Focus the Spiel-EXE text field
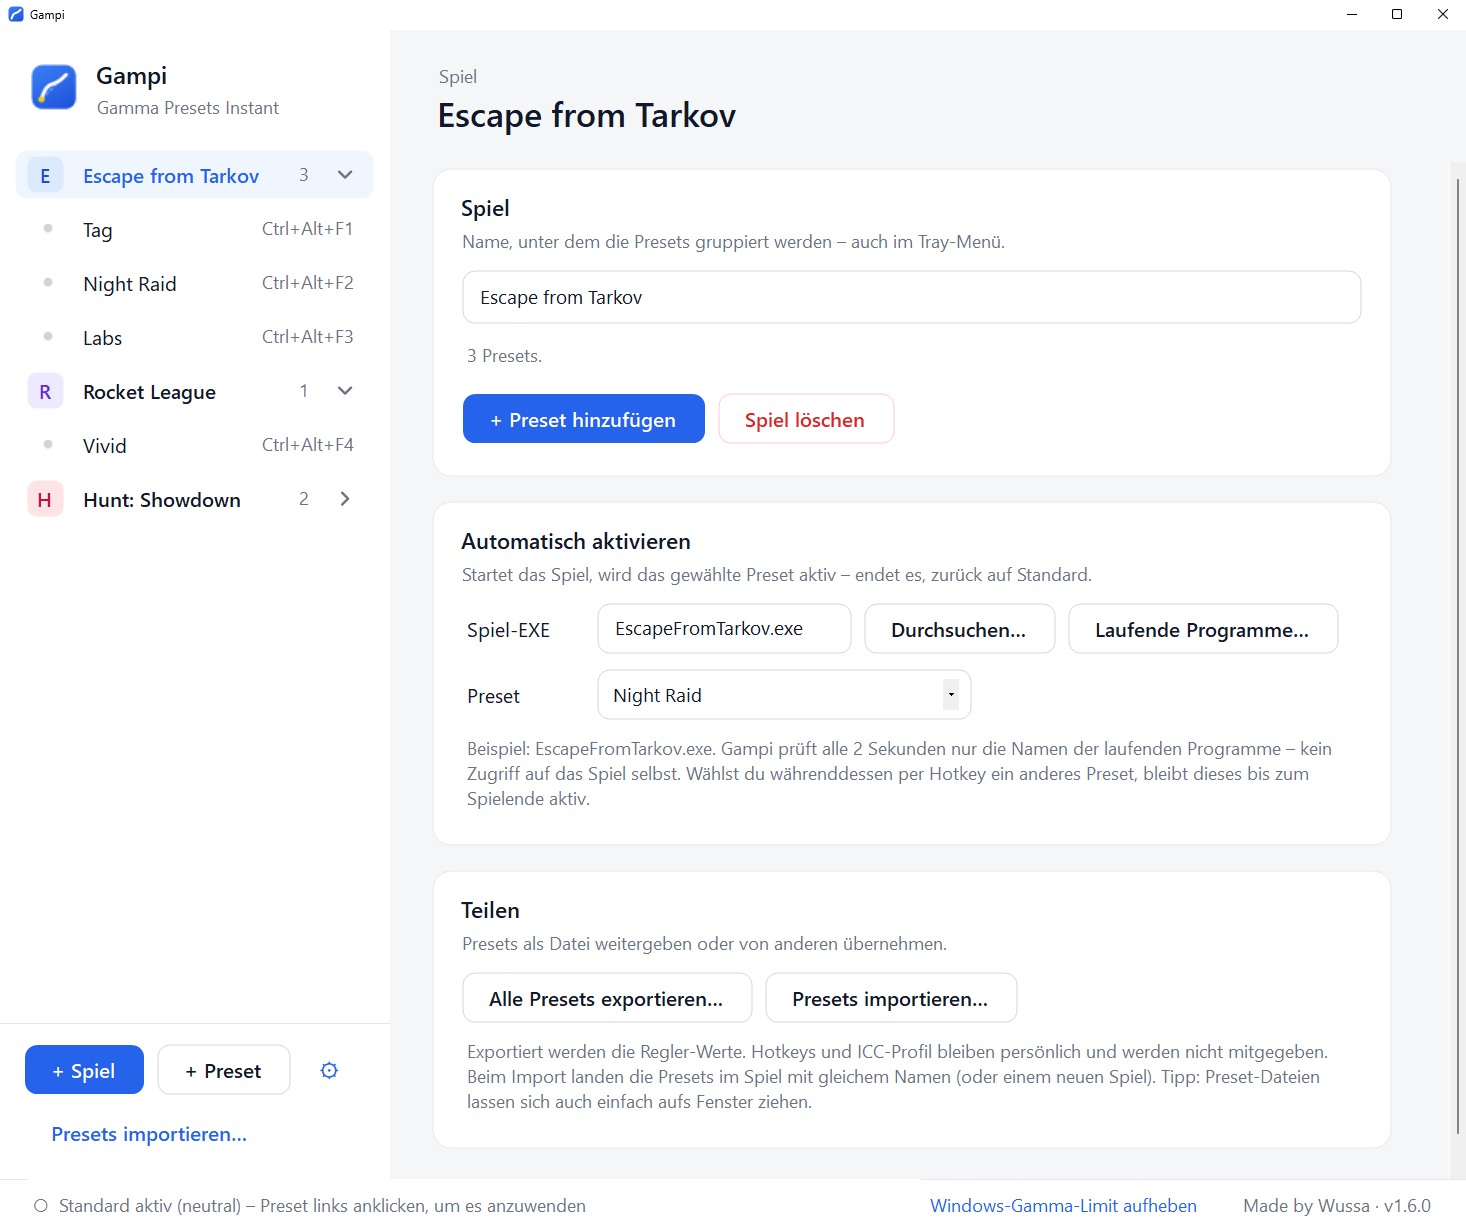This screenshot has height=1230, width=1466. (x=724, y=629)
